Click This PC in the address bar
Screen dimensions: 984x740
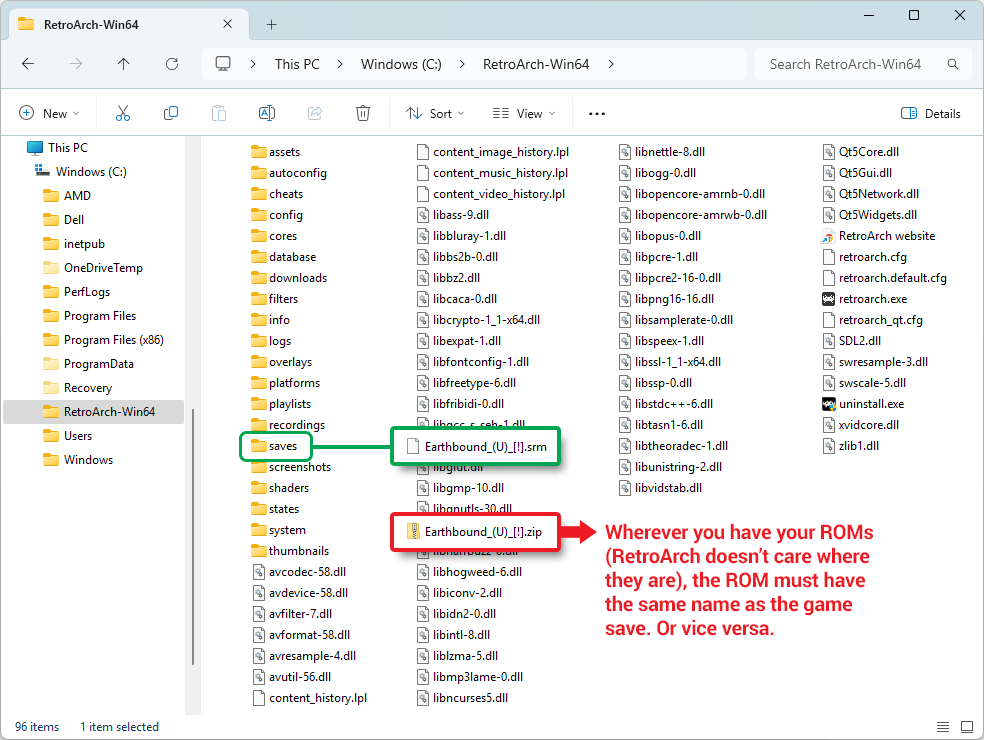(x=297, y=64)
